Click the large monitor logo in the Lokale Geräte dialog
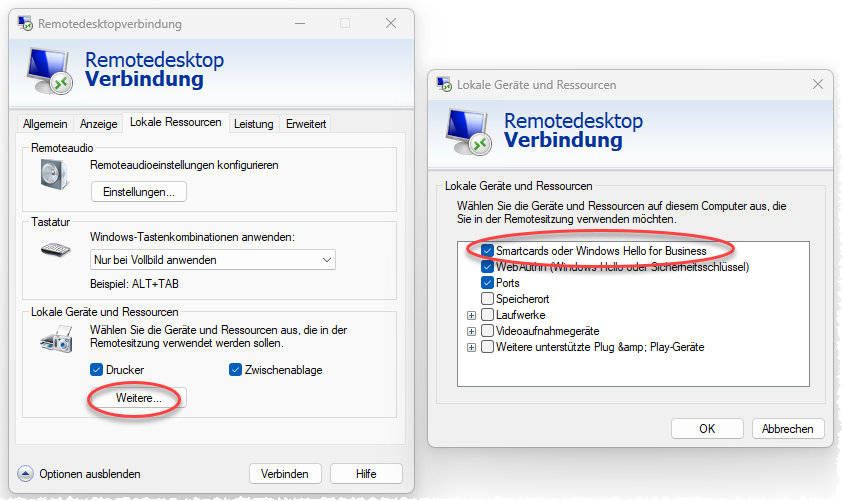Image resolution: width=843 pixels, height=501 pixels. pyautogui.click(x=469, y=132)
